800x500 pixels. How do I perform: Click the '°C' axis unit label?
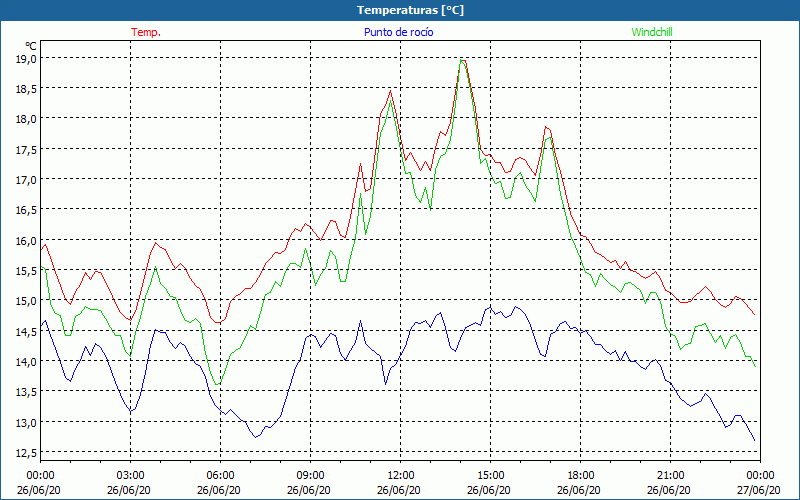tap(31, 46)
